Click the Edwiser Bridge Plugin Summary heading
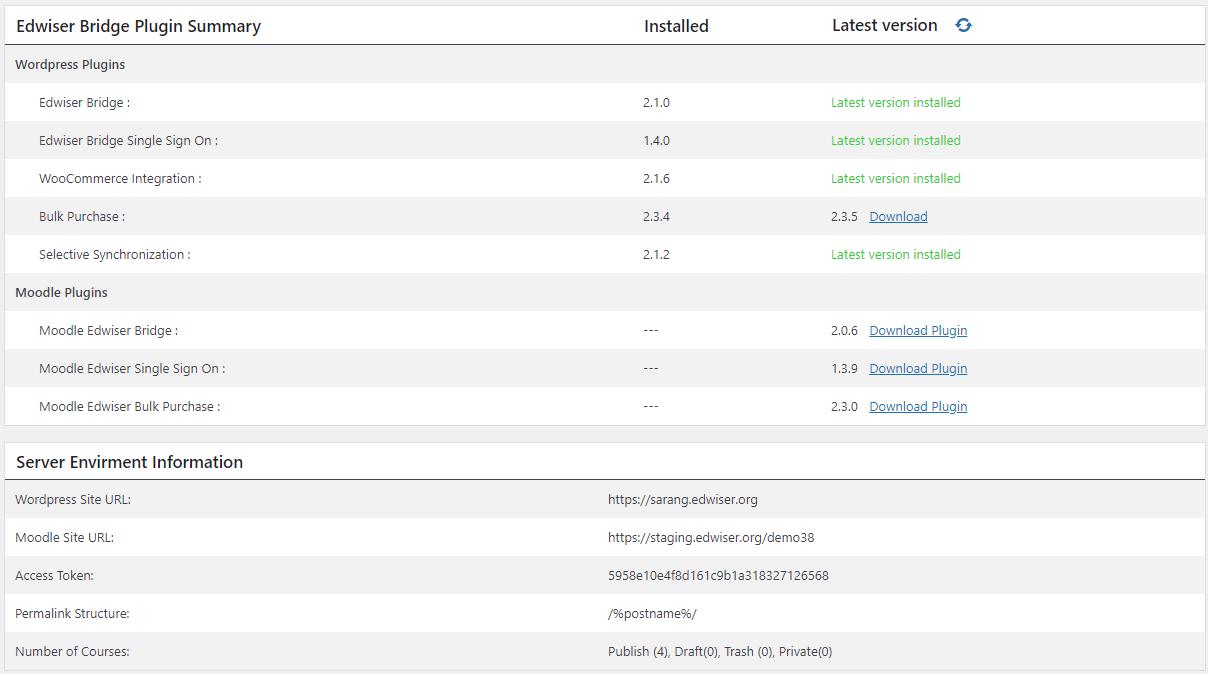This screenshot has width=1208, height=674. [x=138, y=26]
